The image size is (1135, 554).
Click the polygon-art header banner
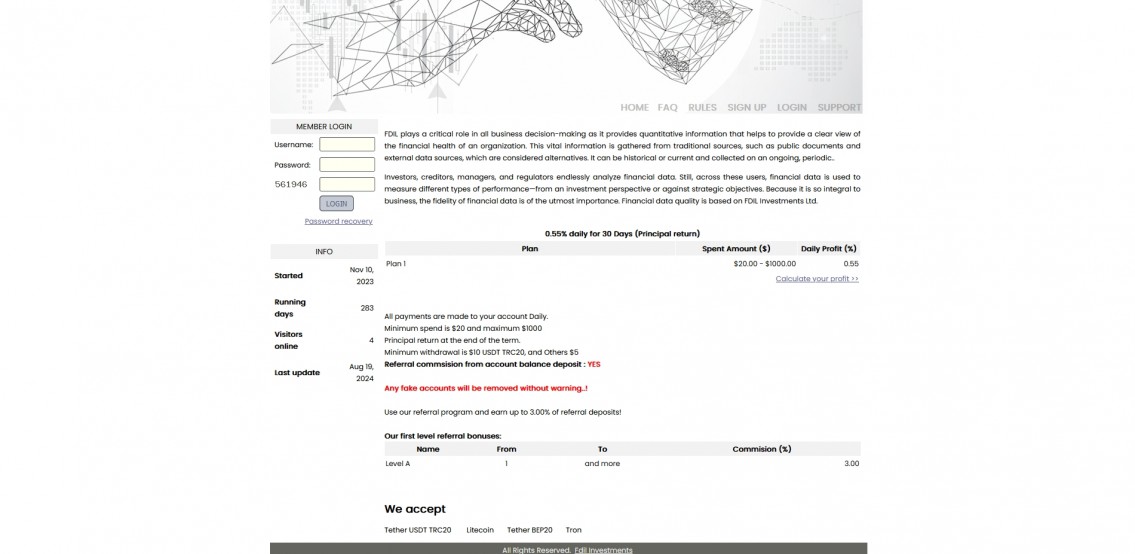565,50
